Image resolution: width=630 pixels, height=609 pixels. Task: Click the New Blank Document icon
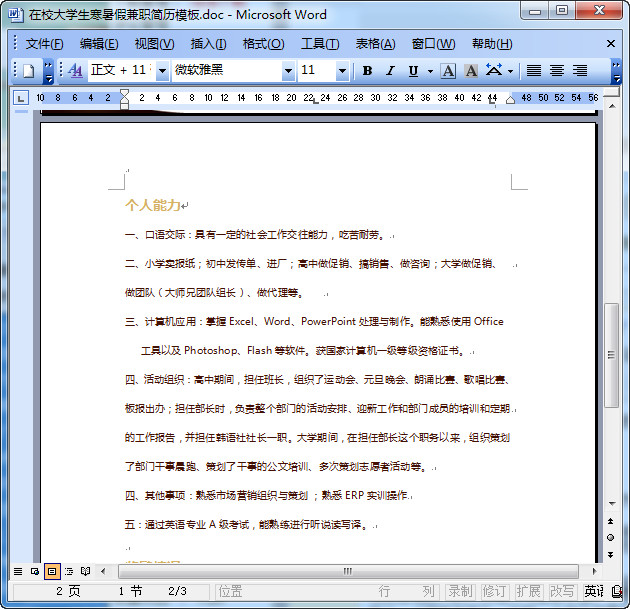point(29,71)
